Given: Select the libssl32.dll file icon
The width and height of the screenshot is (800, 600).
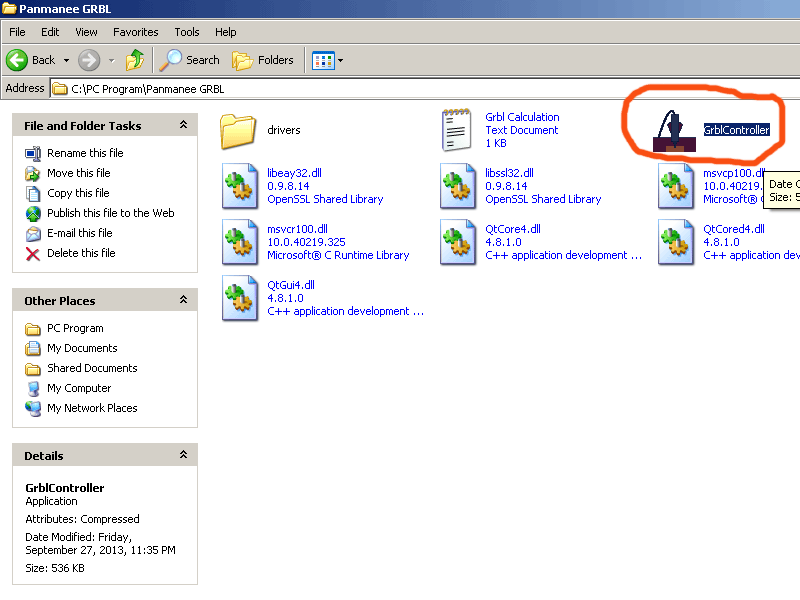Looking at the screenshot, I should click(x=458, y=186).
